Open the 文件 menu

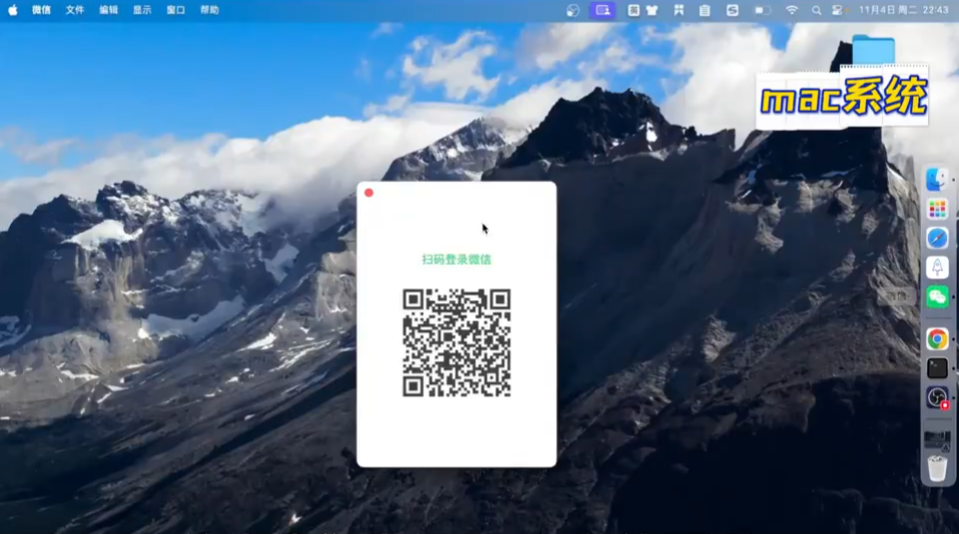click(75, 10)
